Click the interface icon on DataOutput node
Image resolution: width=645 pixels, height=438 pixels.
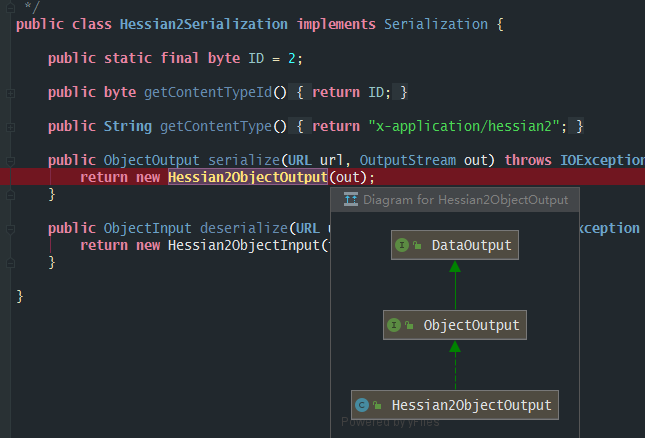403,245
